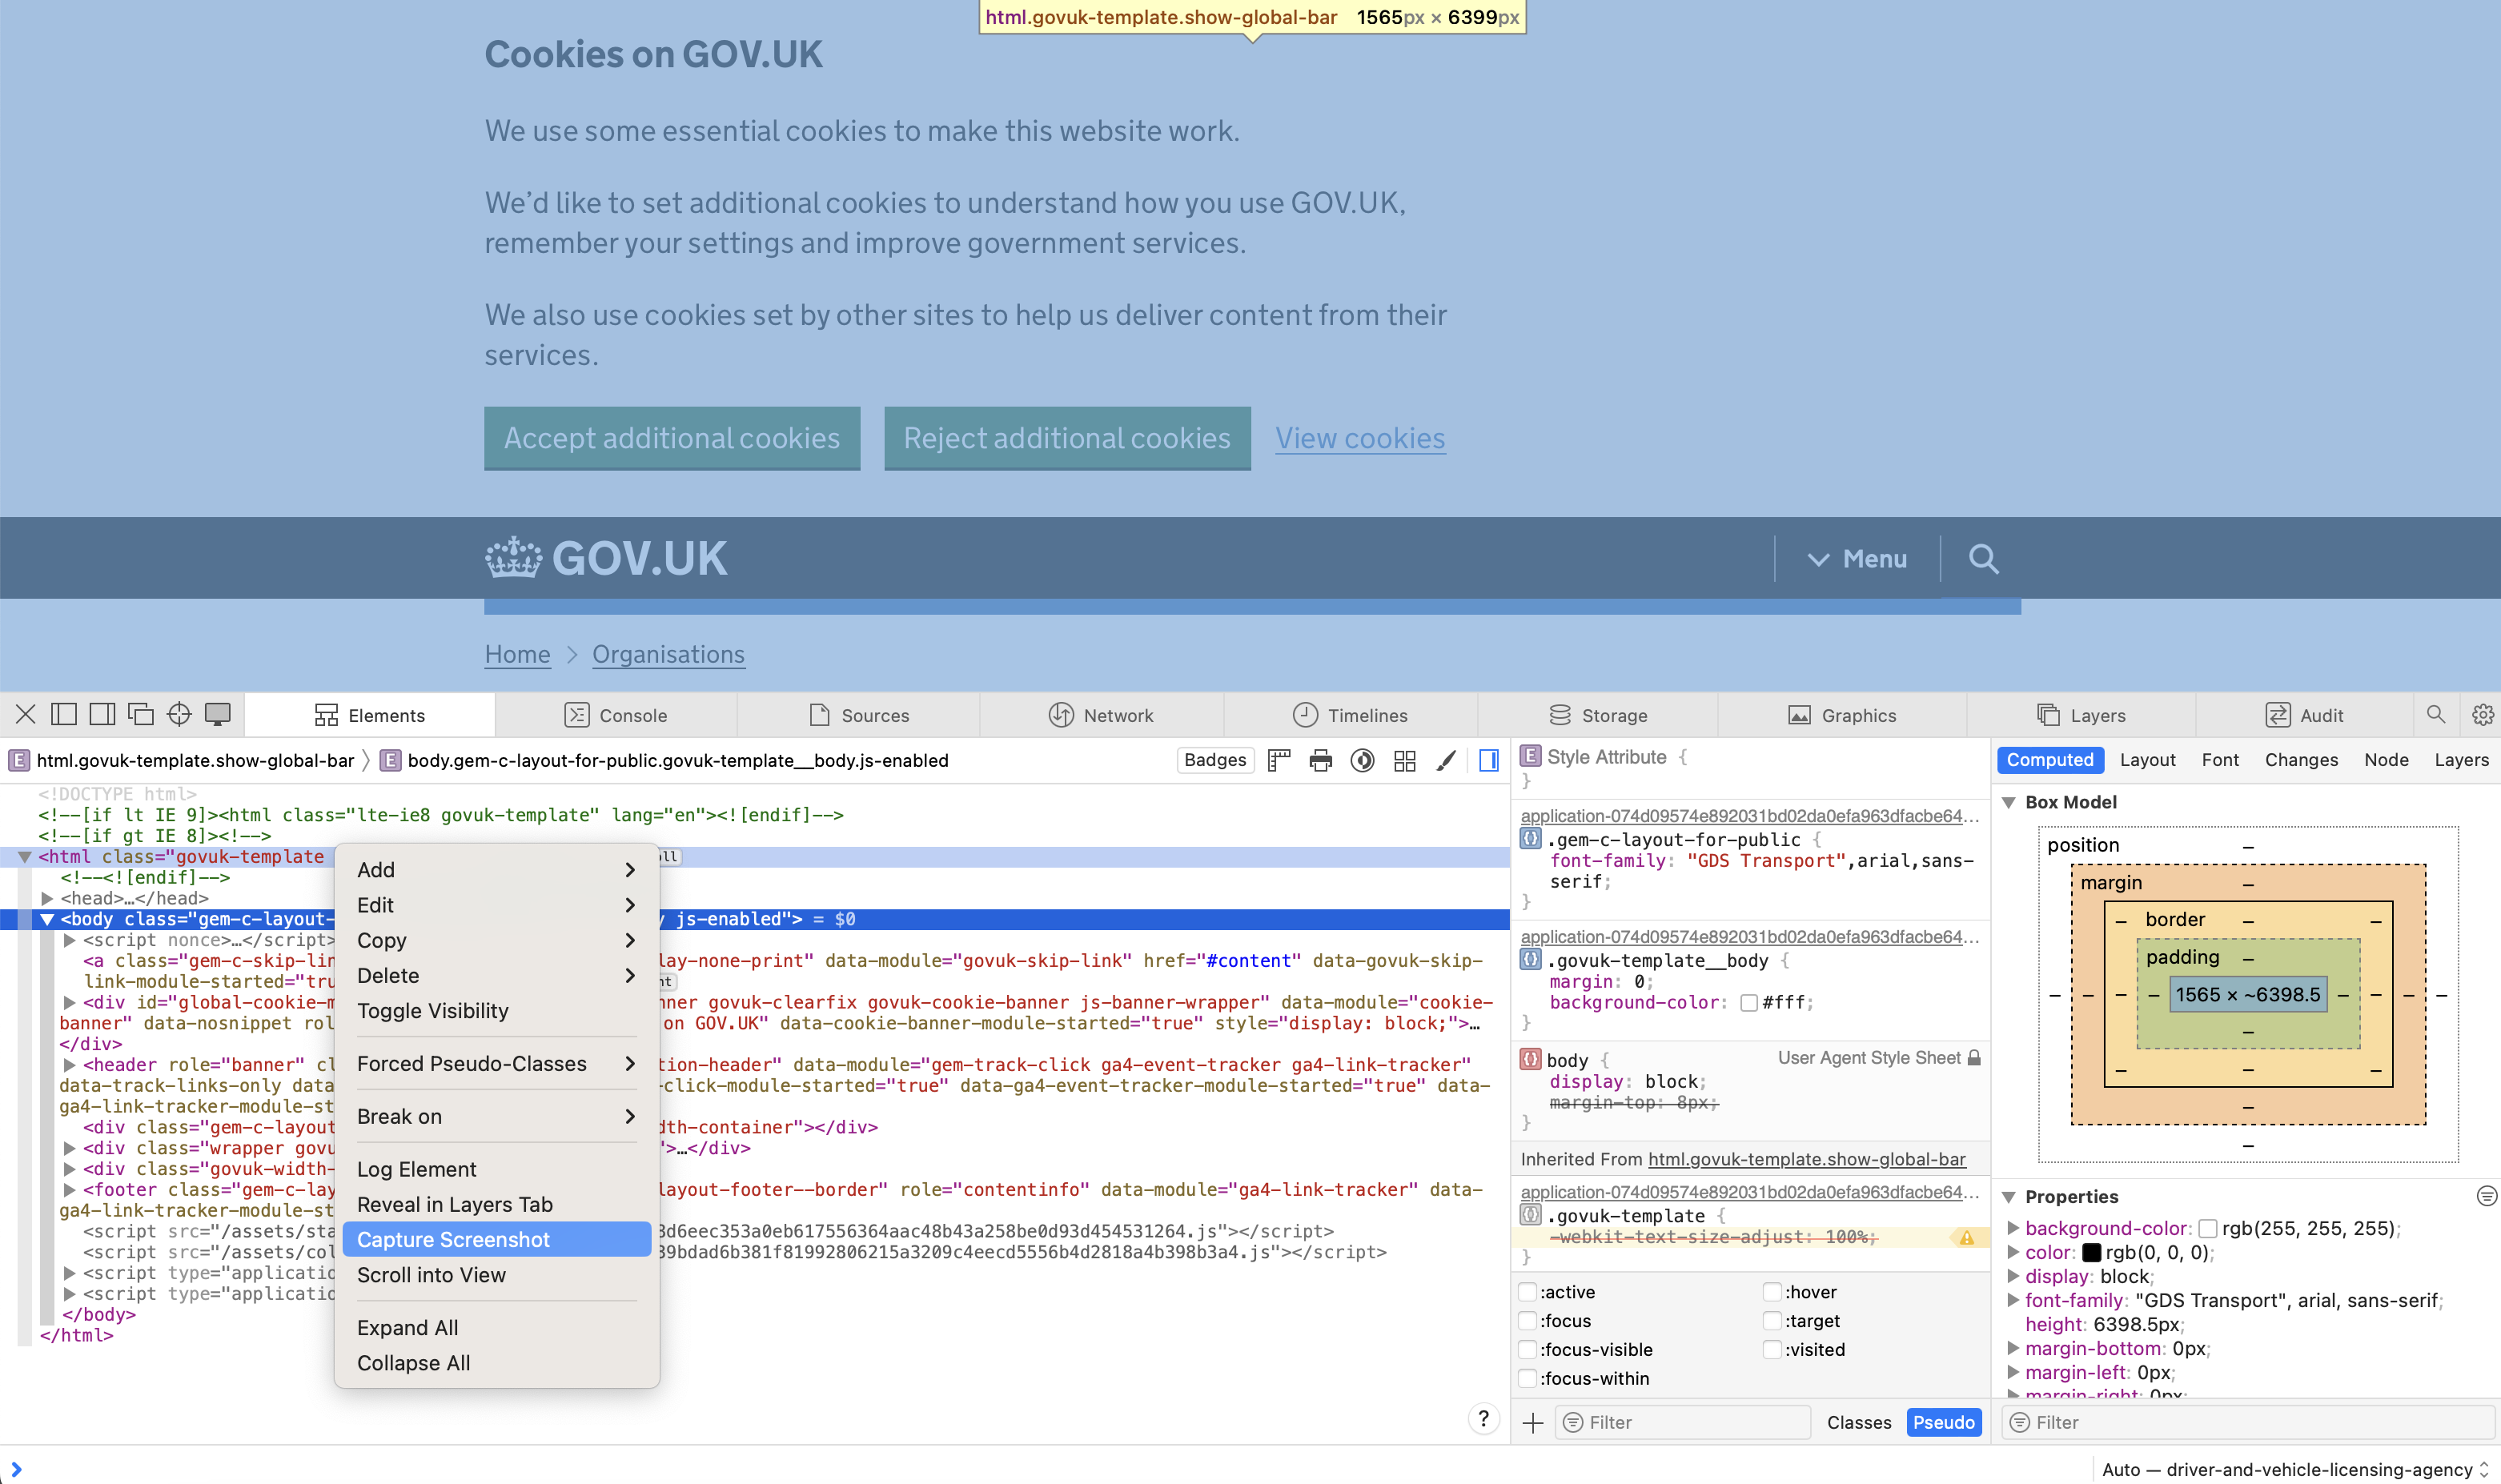
Task: Open the View cookies link
Action: tap(1360, 438)
